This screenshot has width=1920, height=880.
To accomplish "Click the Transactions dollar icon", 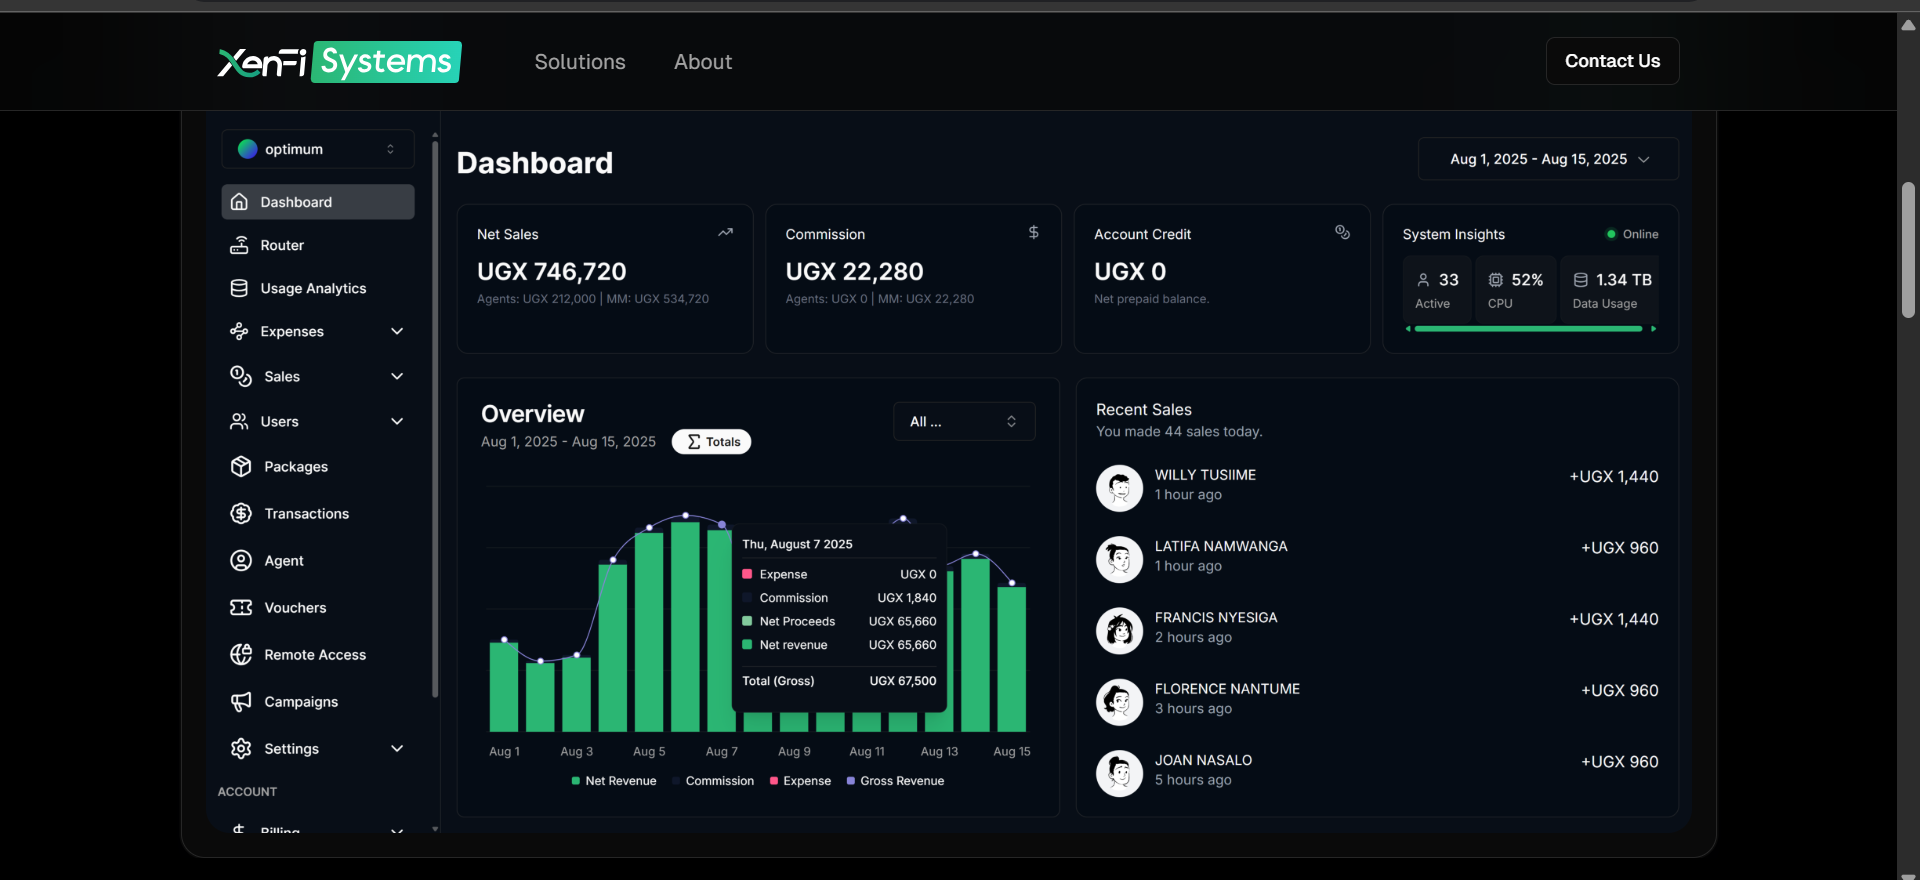I will (241, 513).
